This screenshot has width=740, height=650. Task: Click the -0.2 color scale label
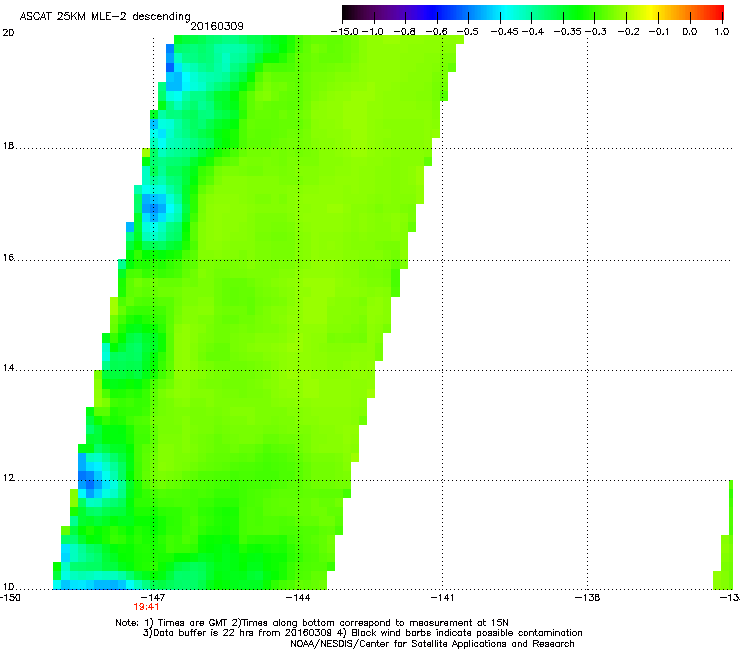tap(629, 32)
